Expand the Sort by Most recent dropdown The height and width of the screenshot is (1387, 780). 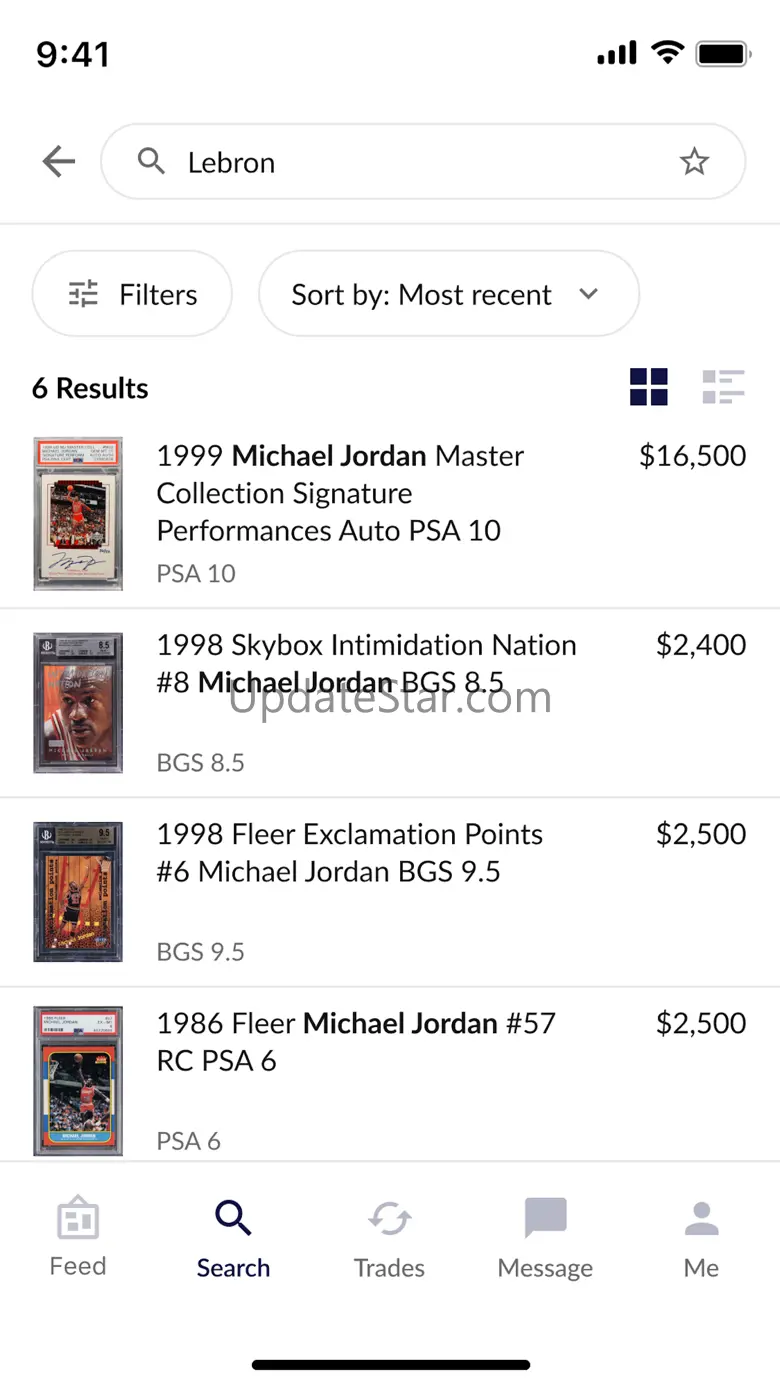pyautogui.click(x=448, y=294)
